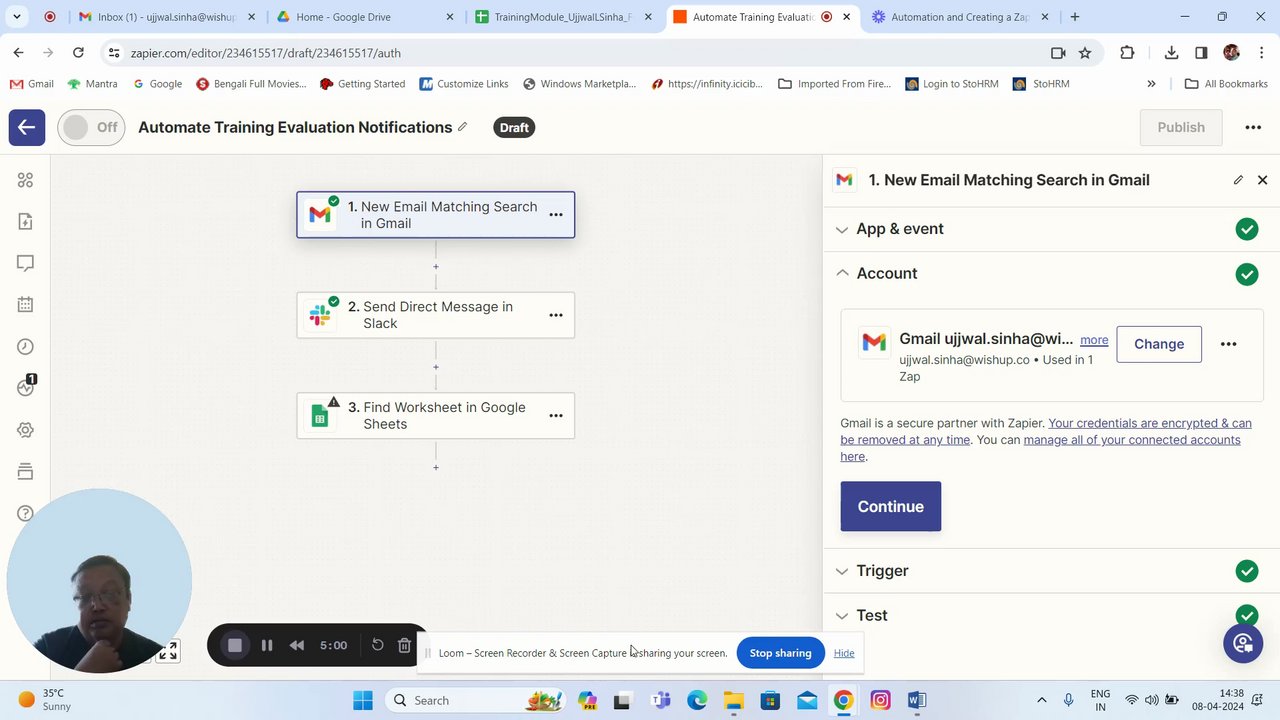Hide the Loom sharing notification bar
Image resolution: width=1280 pixels, height=720 pixels.
(844, 653)
